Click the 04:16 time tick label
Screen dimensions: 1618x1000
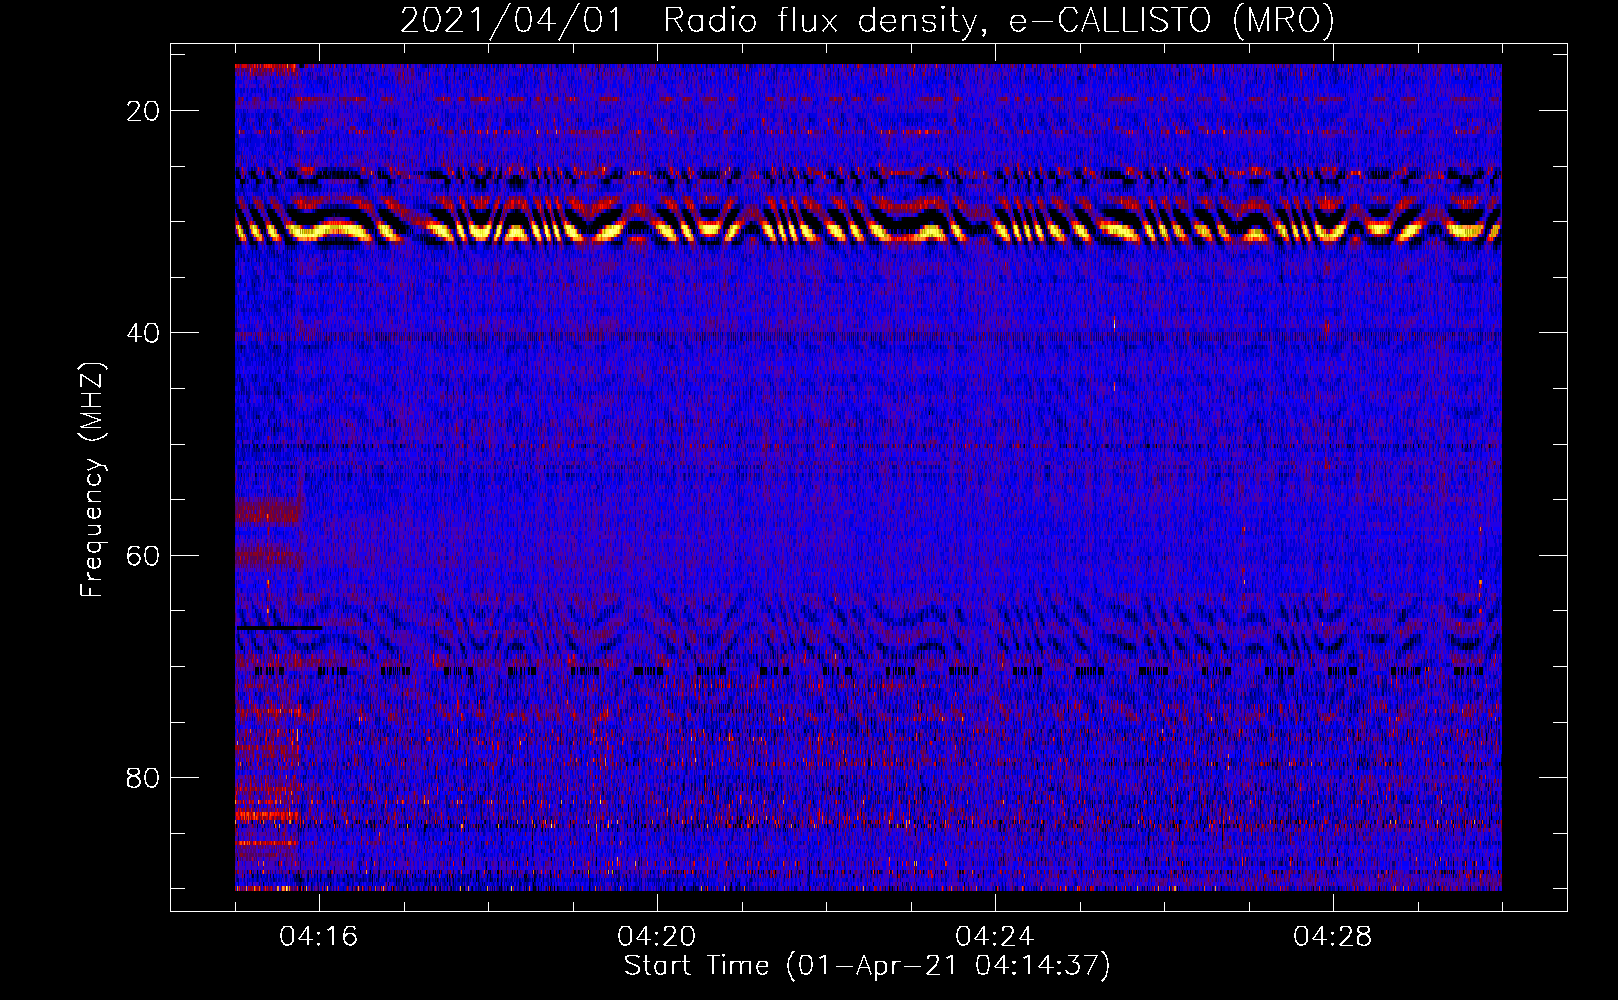(x=319, y=937)
